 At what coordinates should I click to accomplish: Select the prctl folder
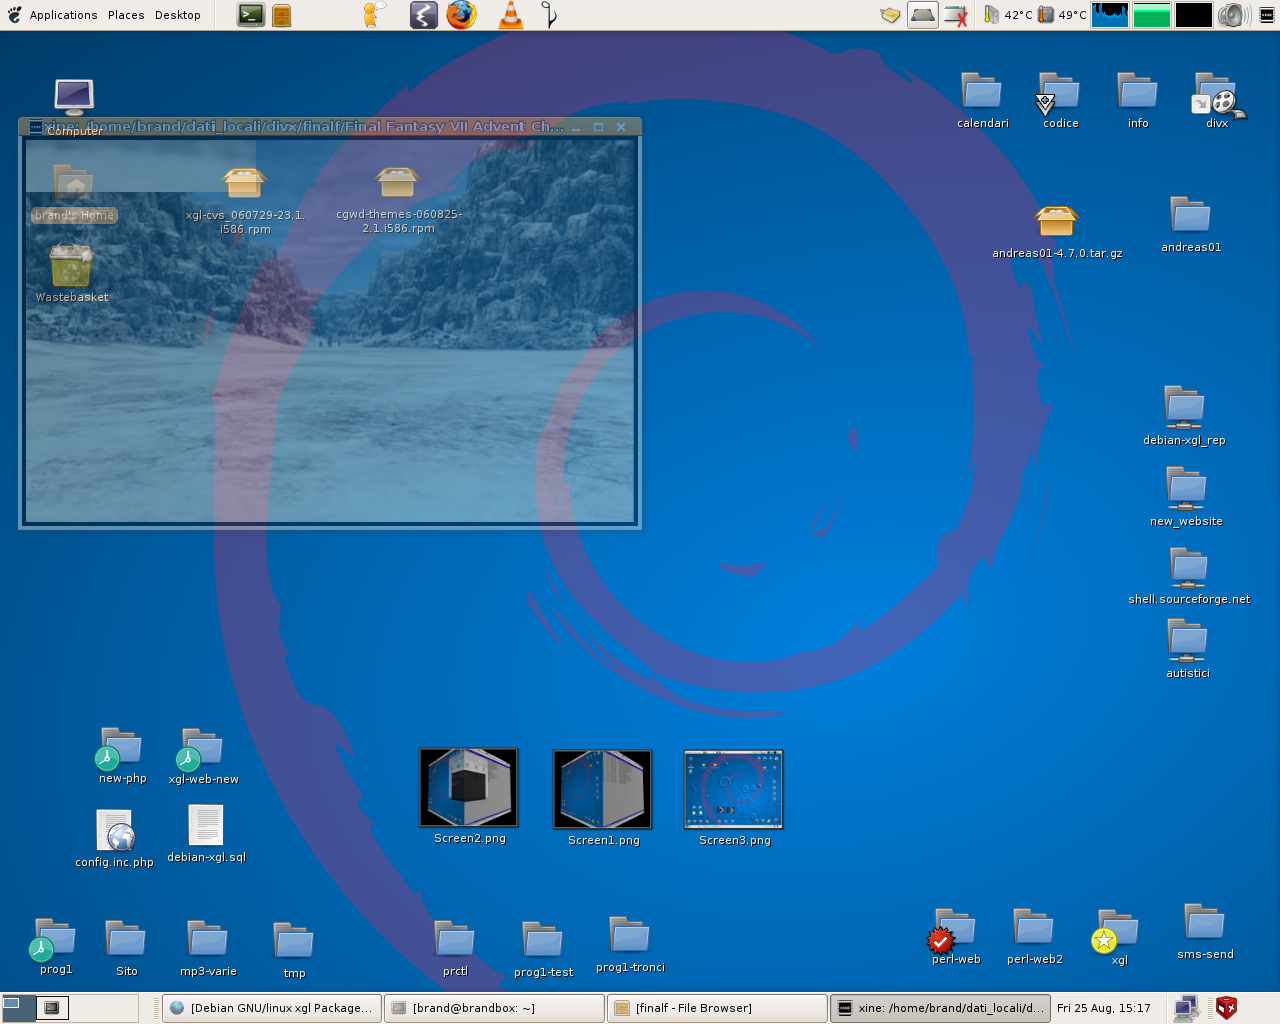coord(455,948)
